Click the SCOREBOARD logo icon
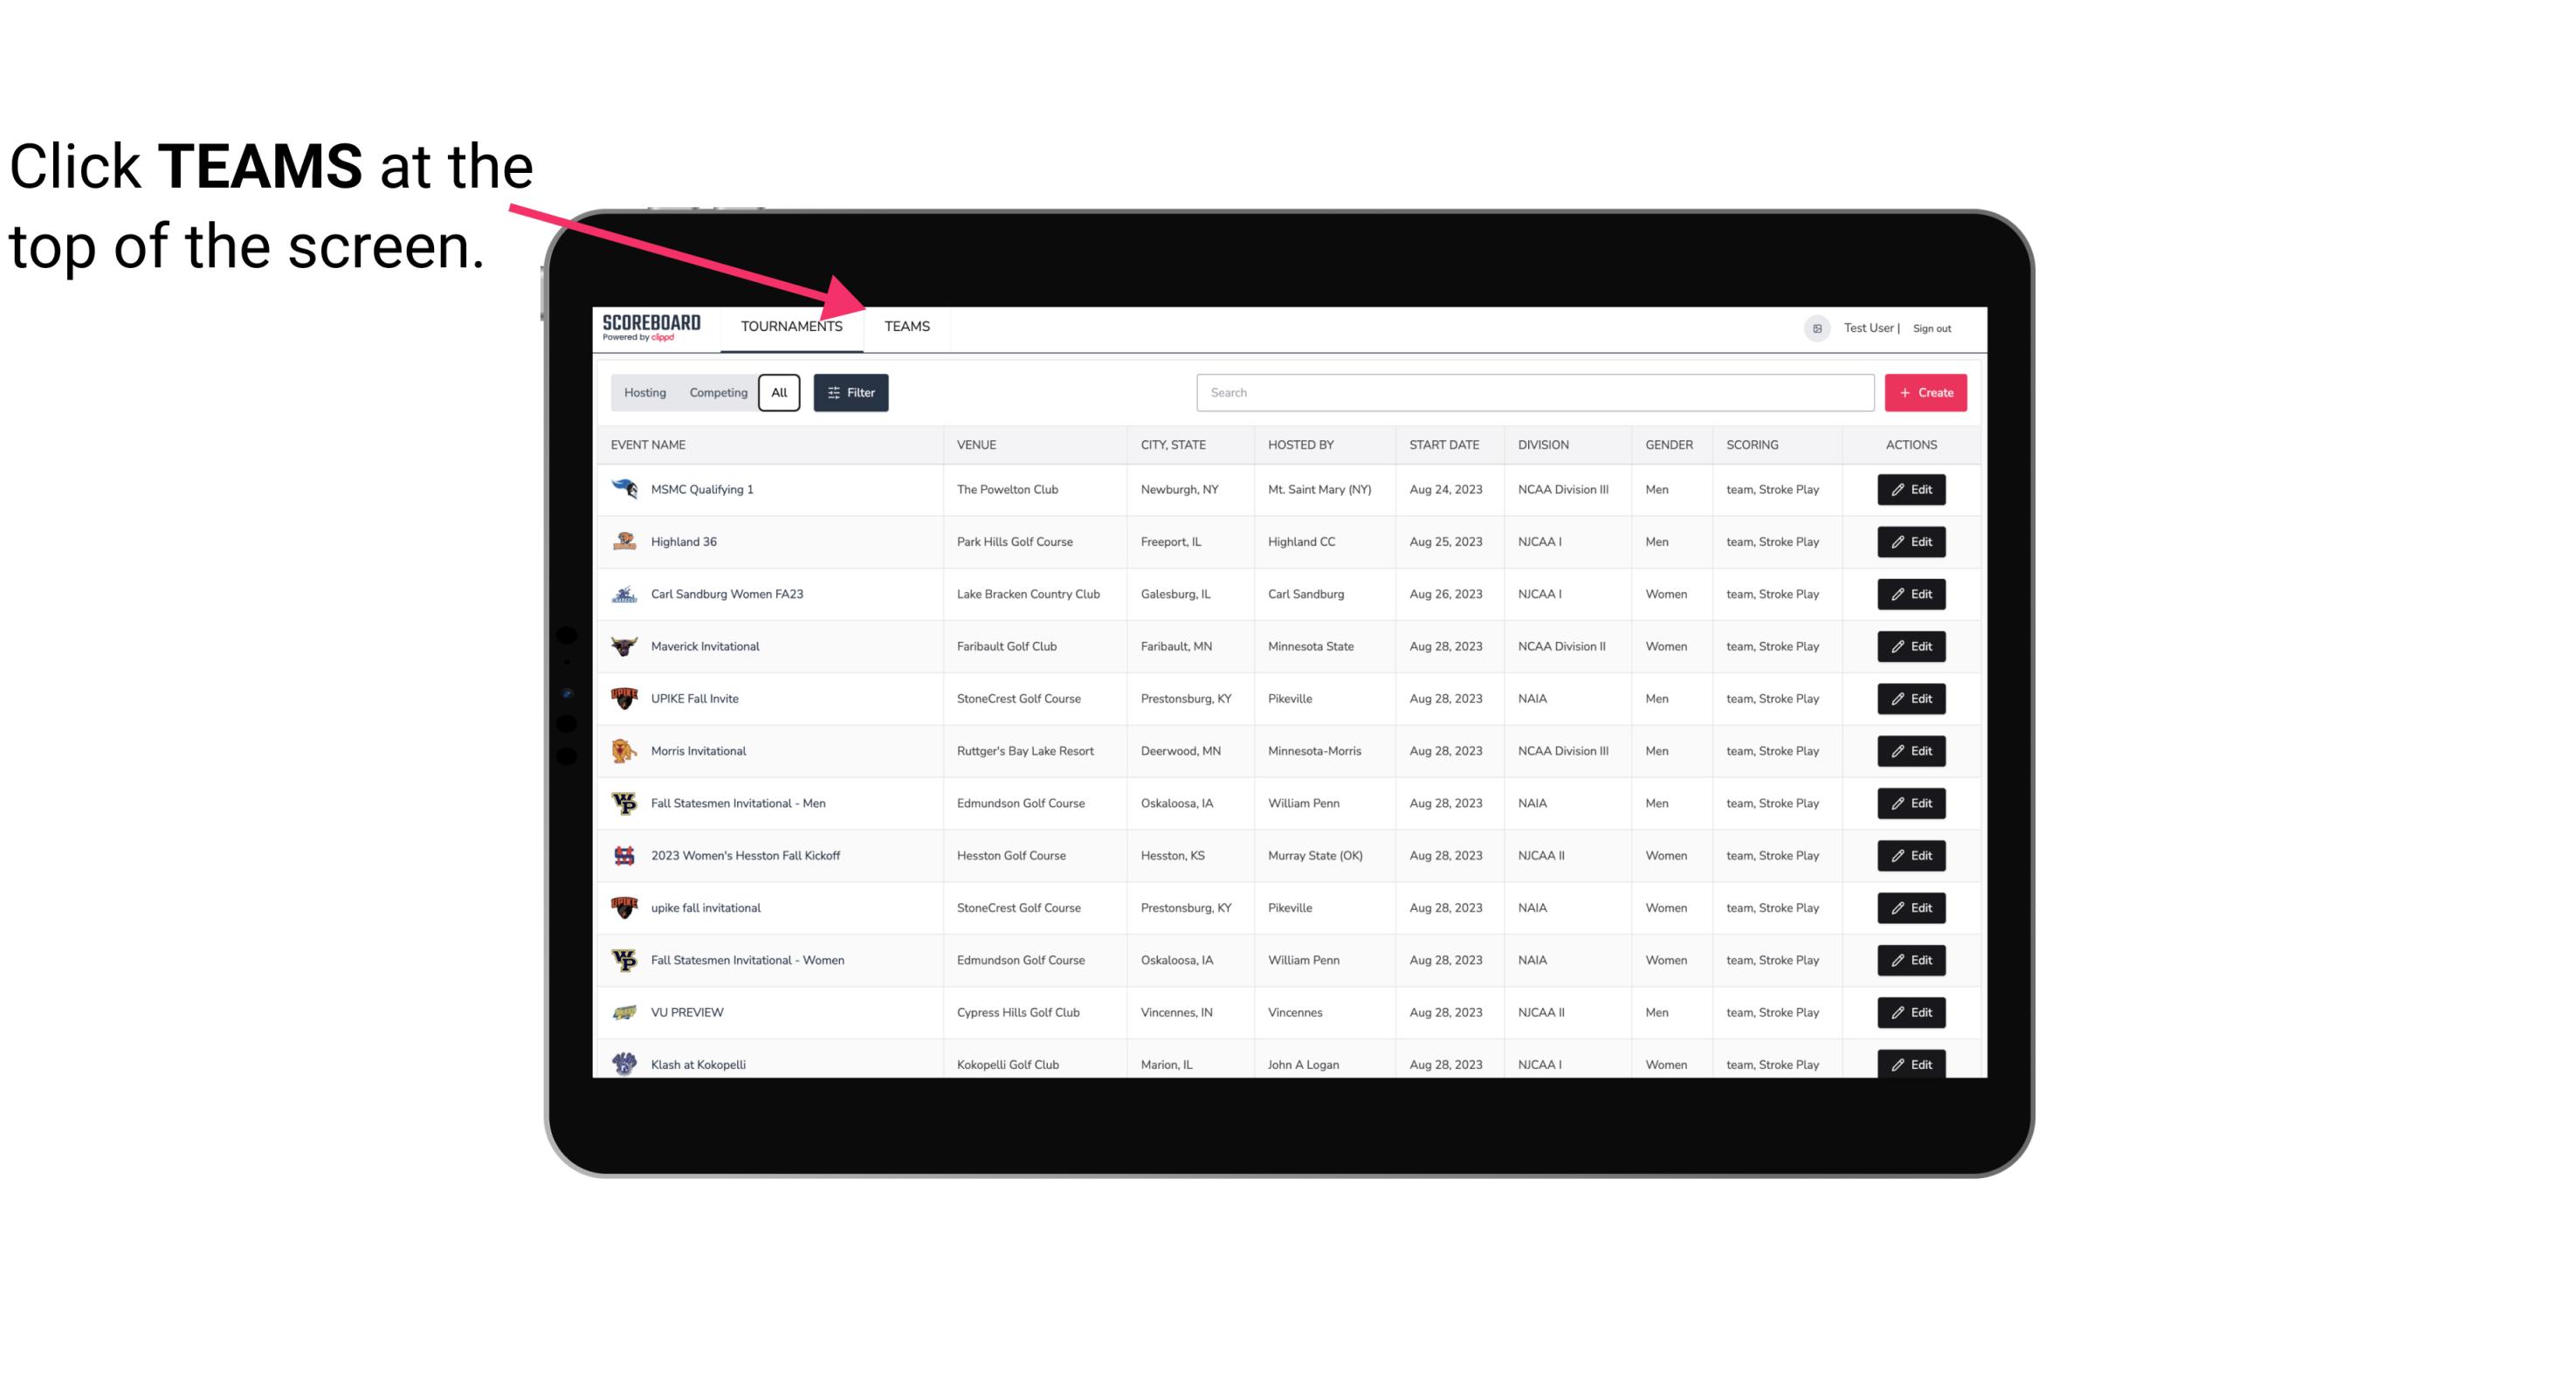 [x=651, y=326]
